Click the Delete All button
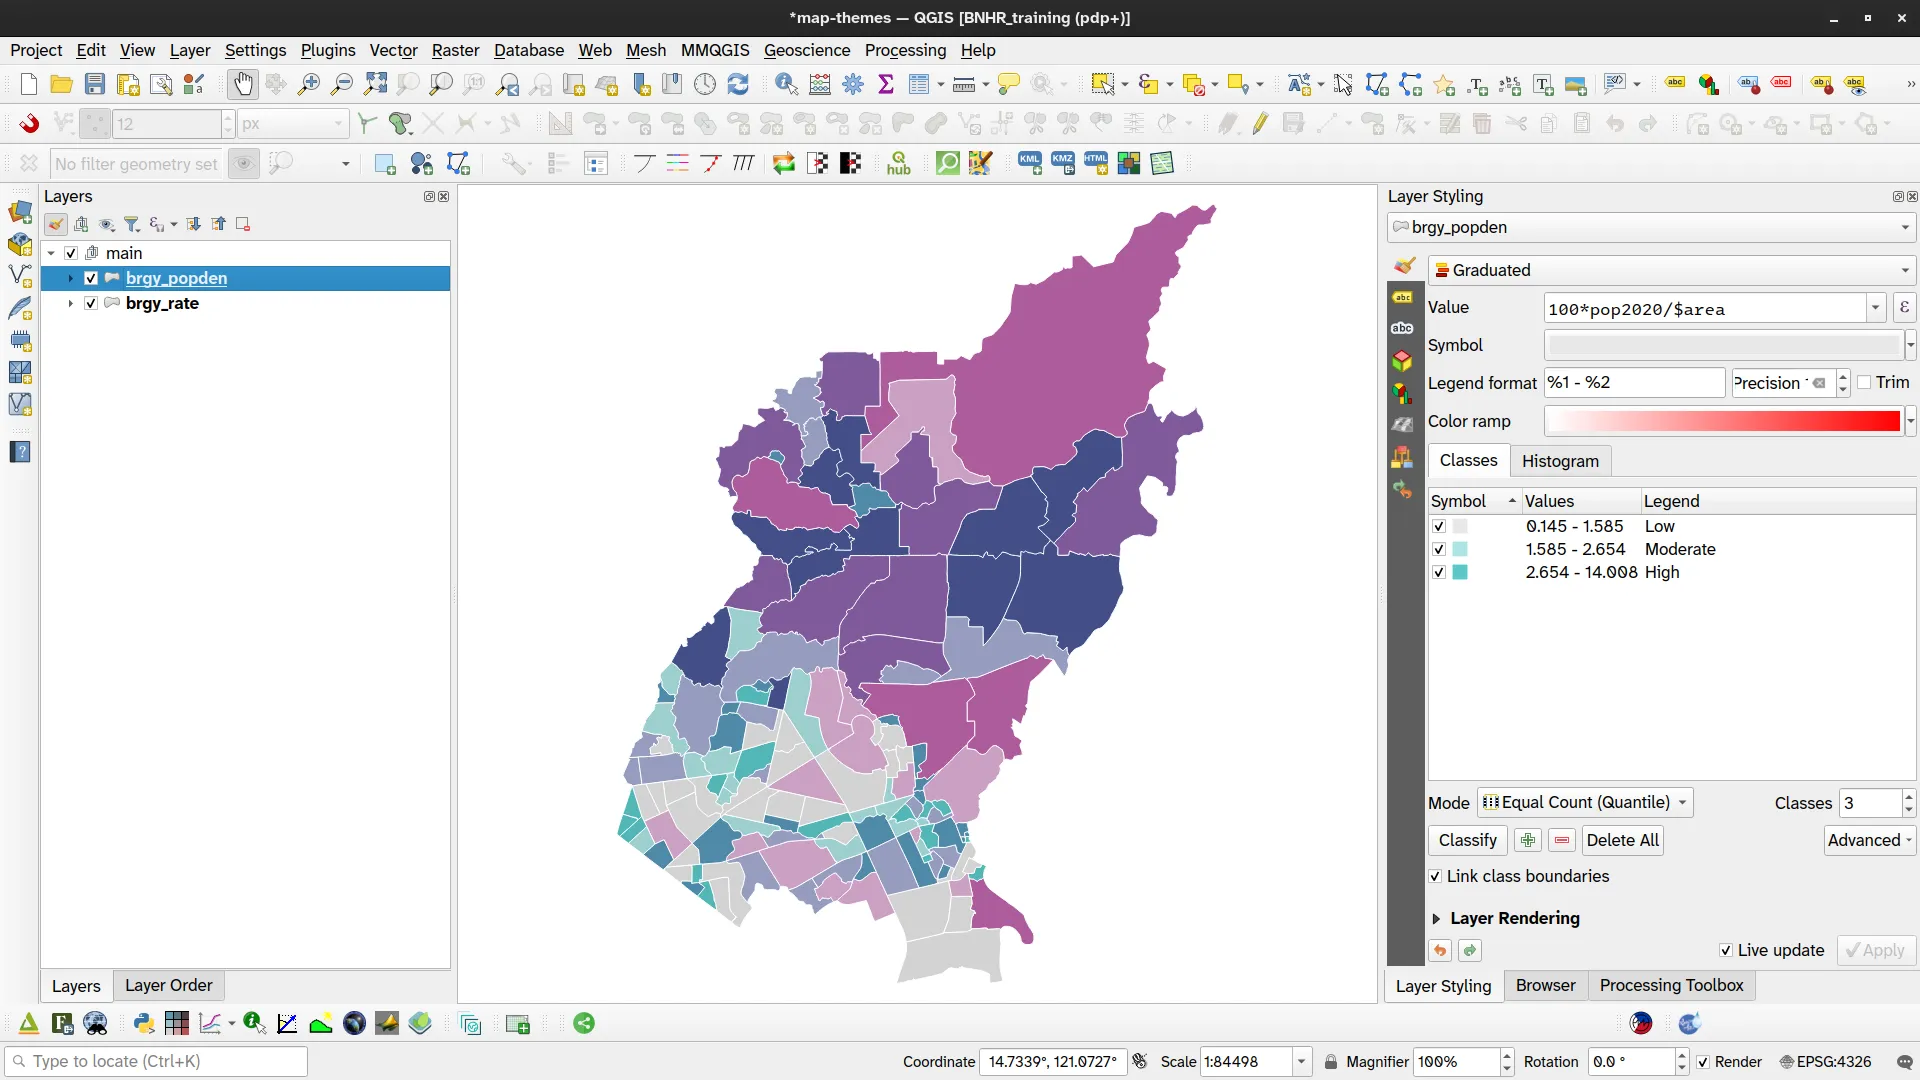This screenshot has height=1080, width=1920. 1621,840
